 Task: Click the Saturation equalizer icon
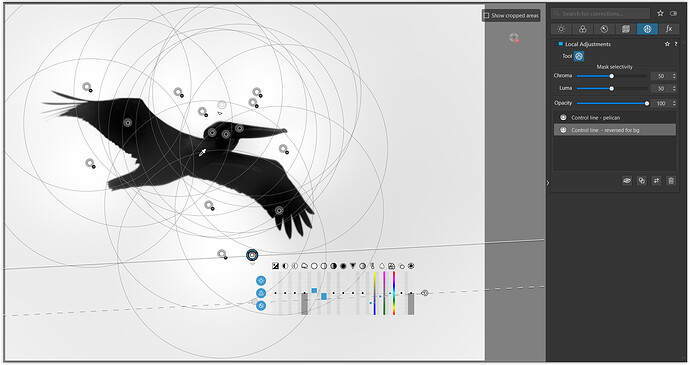(363, 266)
